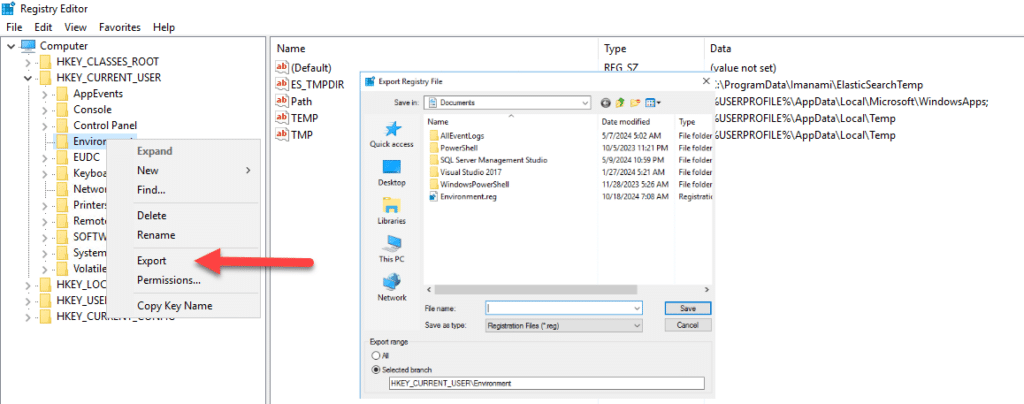Click the PowerShell folder icon
The height and width of the screenshot is (404, 1024).
click(x=434, y=148)
